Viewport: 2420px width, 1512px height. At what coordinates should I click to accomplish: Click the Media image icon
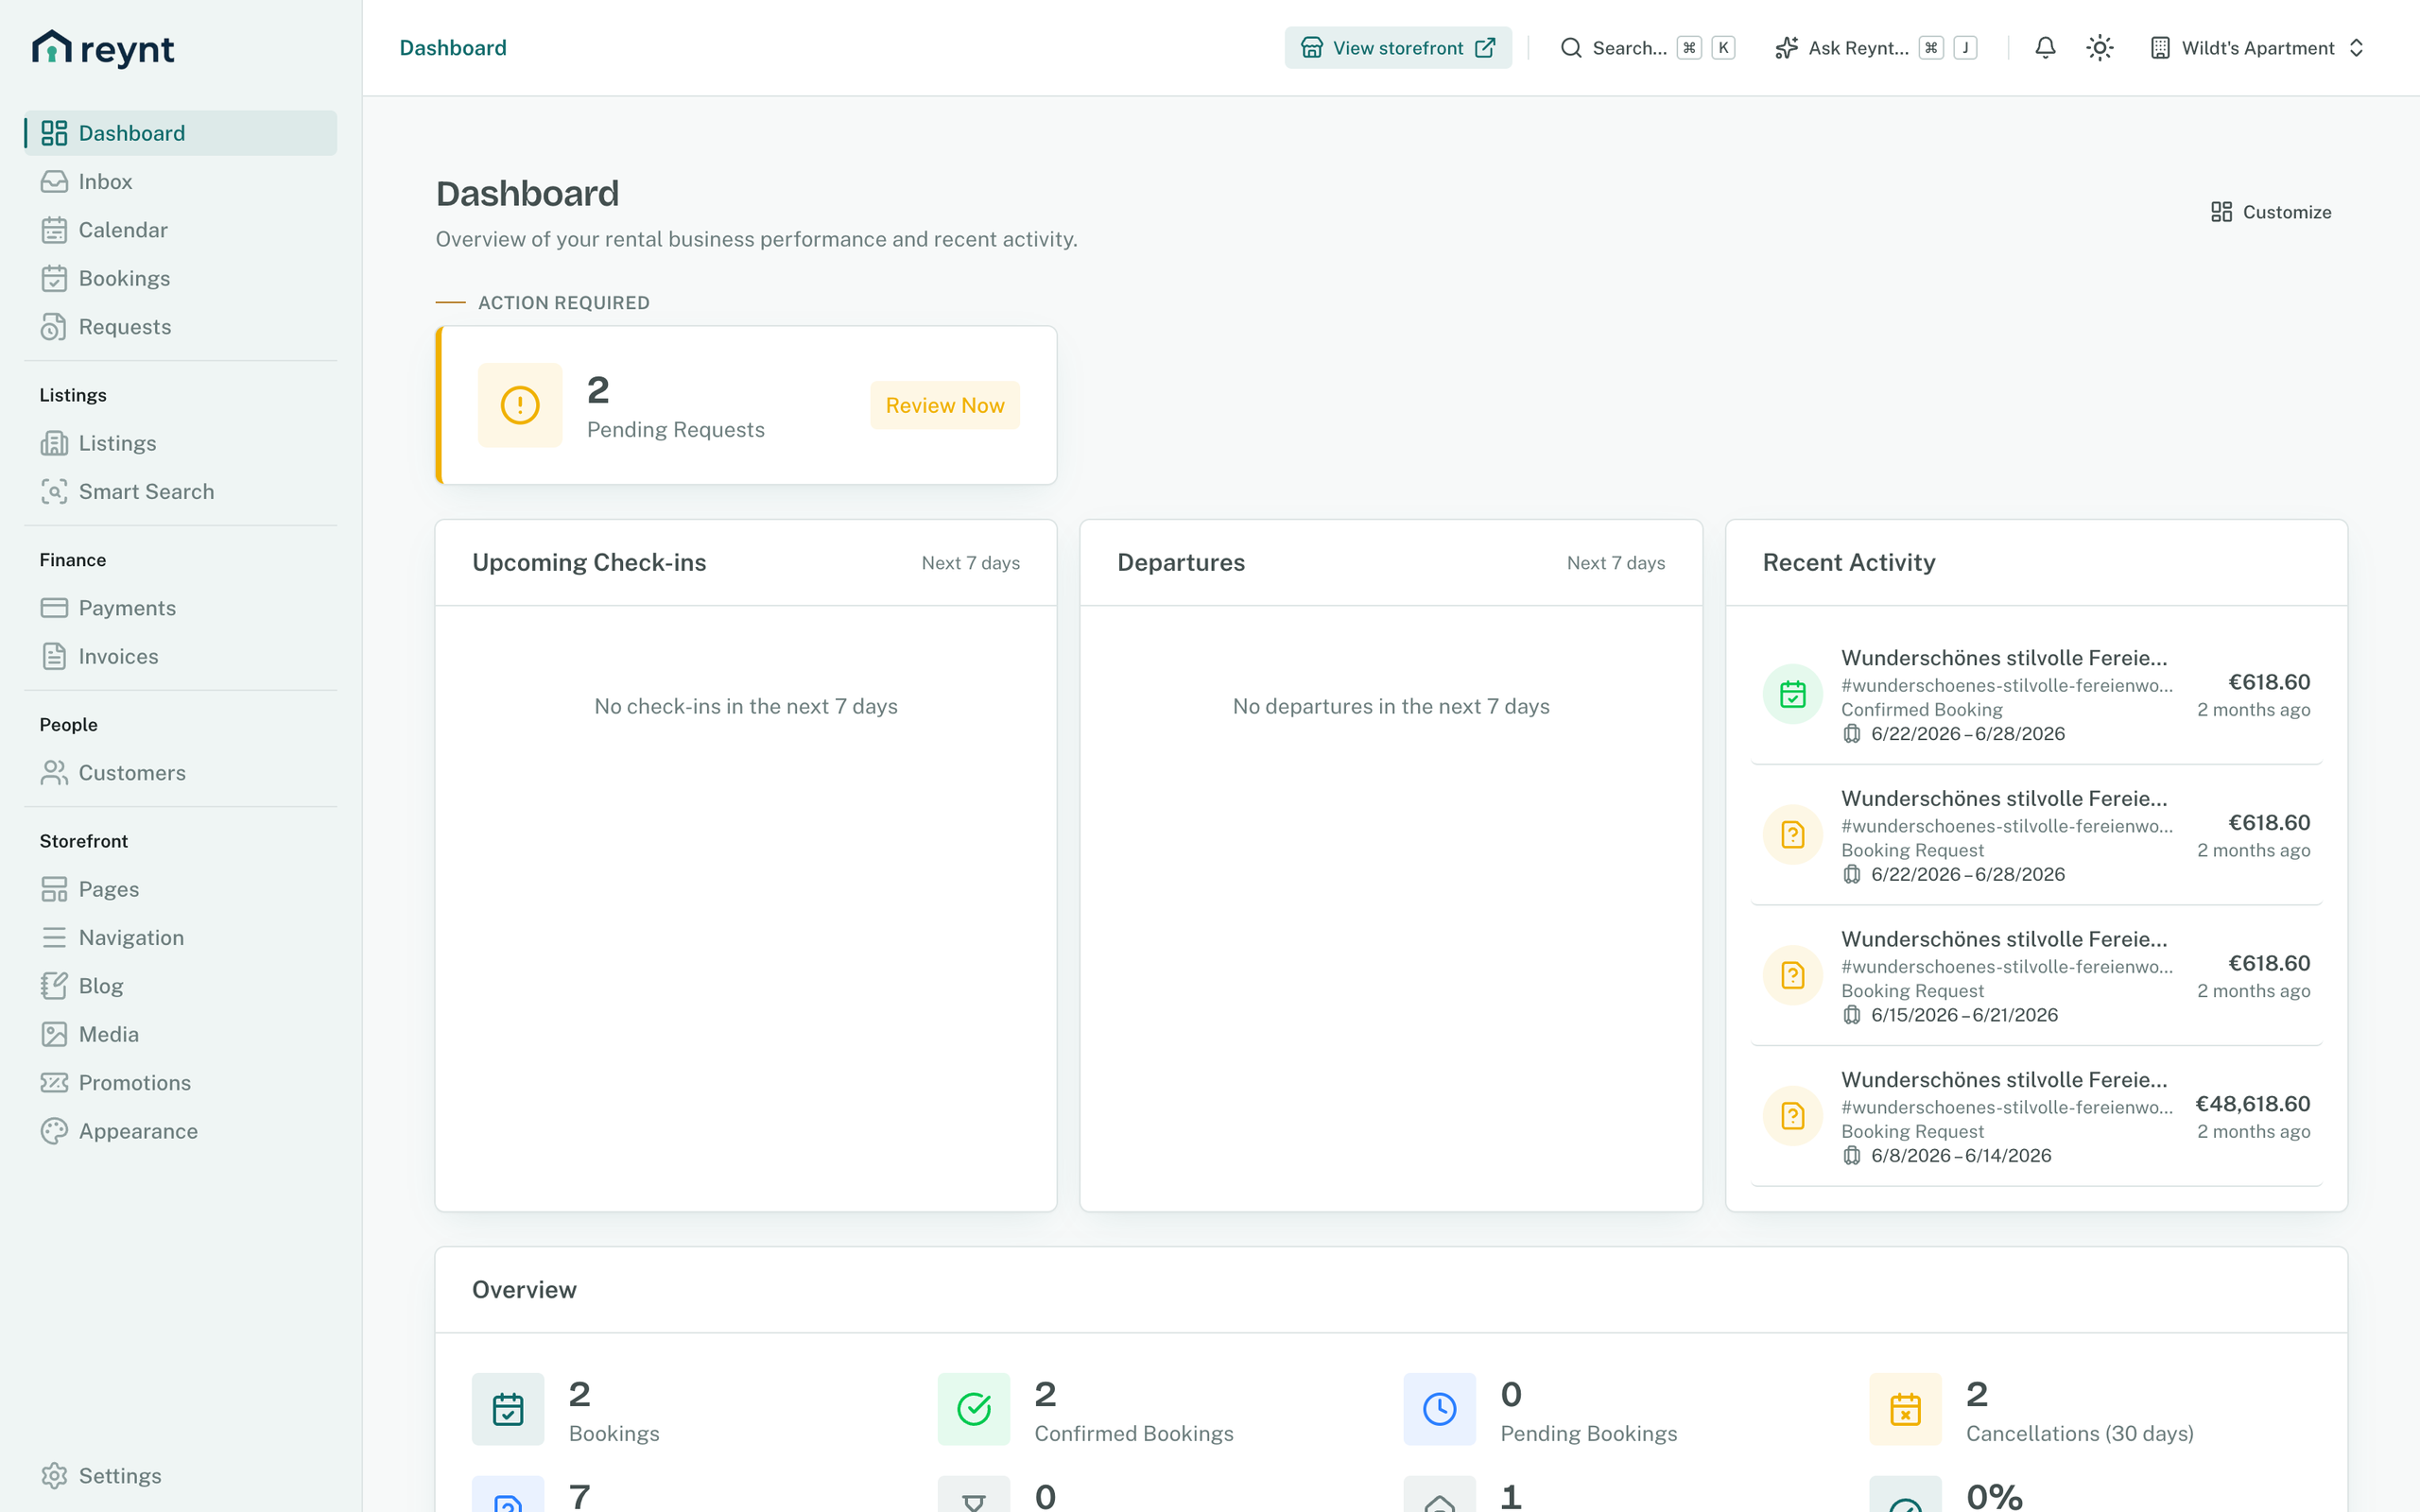click(54, 1034)
